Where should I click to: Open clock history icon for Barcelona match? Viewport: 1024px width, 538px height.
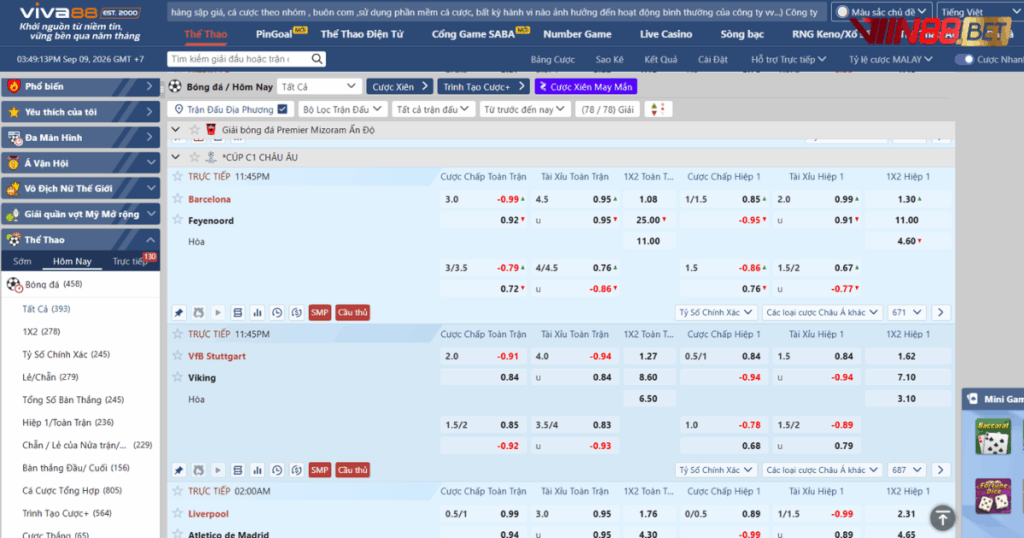pos(277,313)
